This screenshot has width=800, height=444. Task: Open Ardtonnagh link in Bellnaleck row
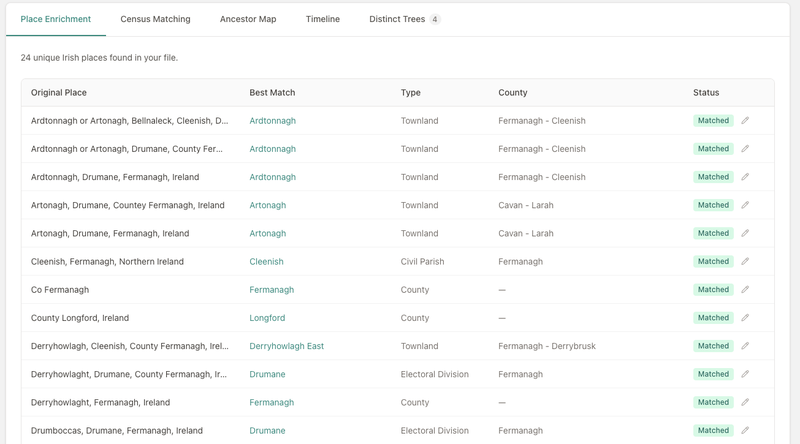(272, 120)
